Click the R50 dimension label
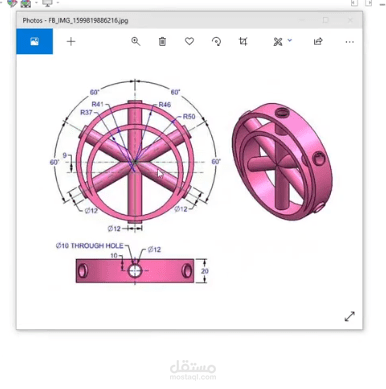Screen dimensions: 386x389 pyautogui.click(x=189, y=117)
